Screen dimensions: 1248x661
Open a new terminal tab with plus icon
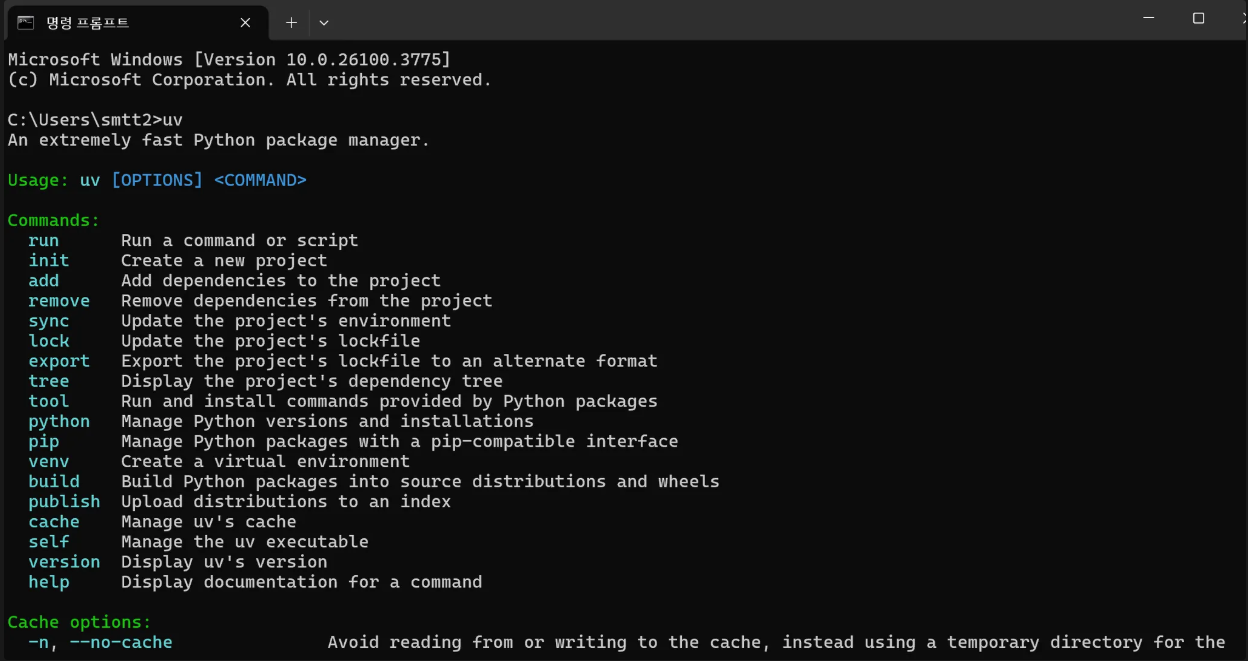click(291, 22)
